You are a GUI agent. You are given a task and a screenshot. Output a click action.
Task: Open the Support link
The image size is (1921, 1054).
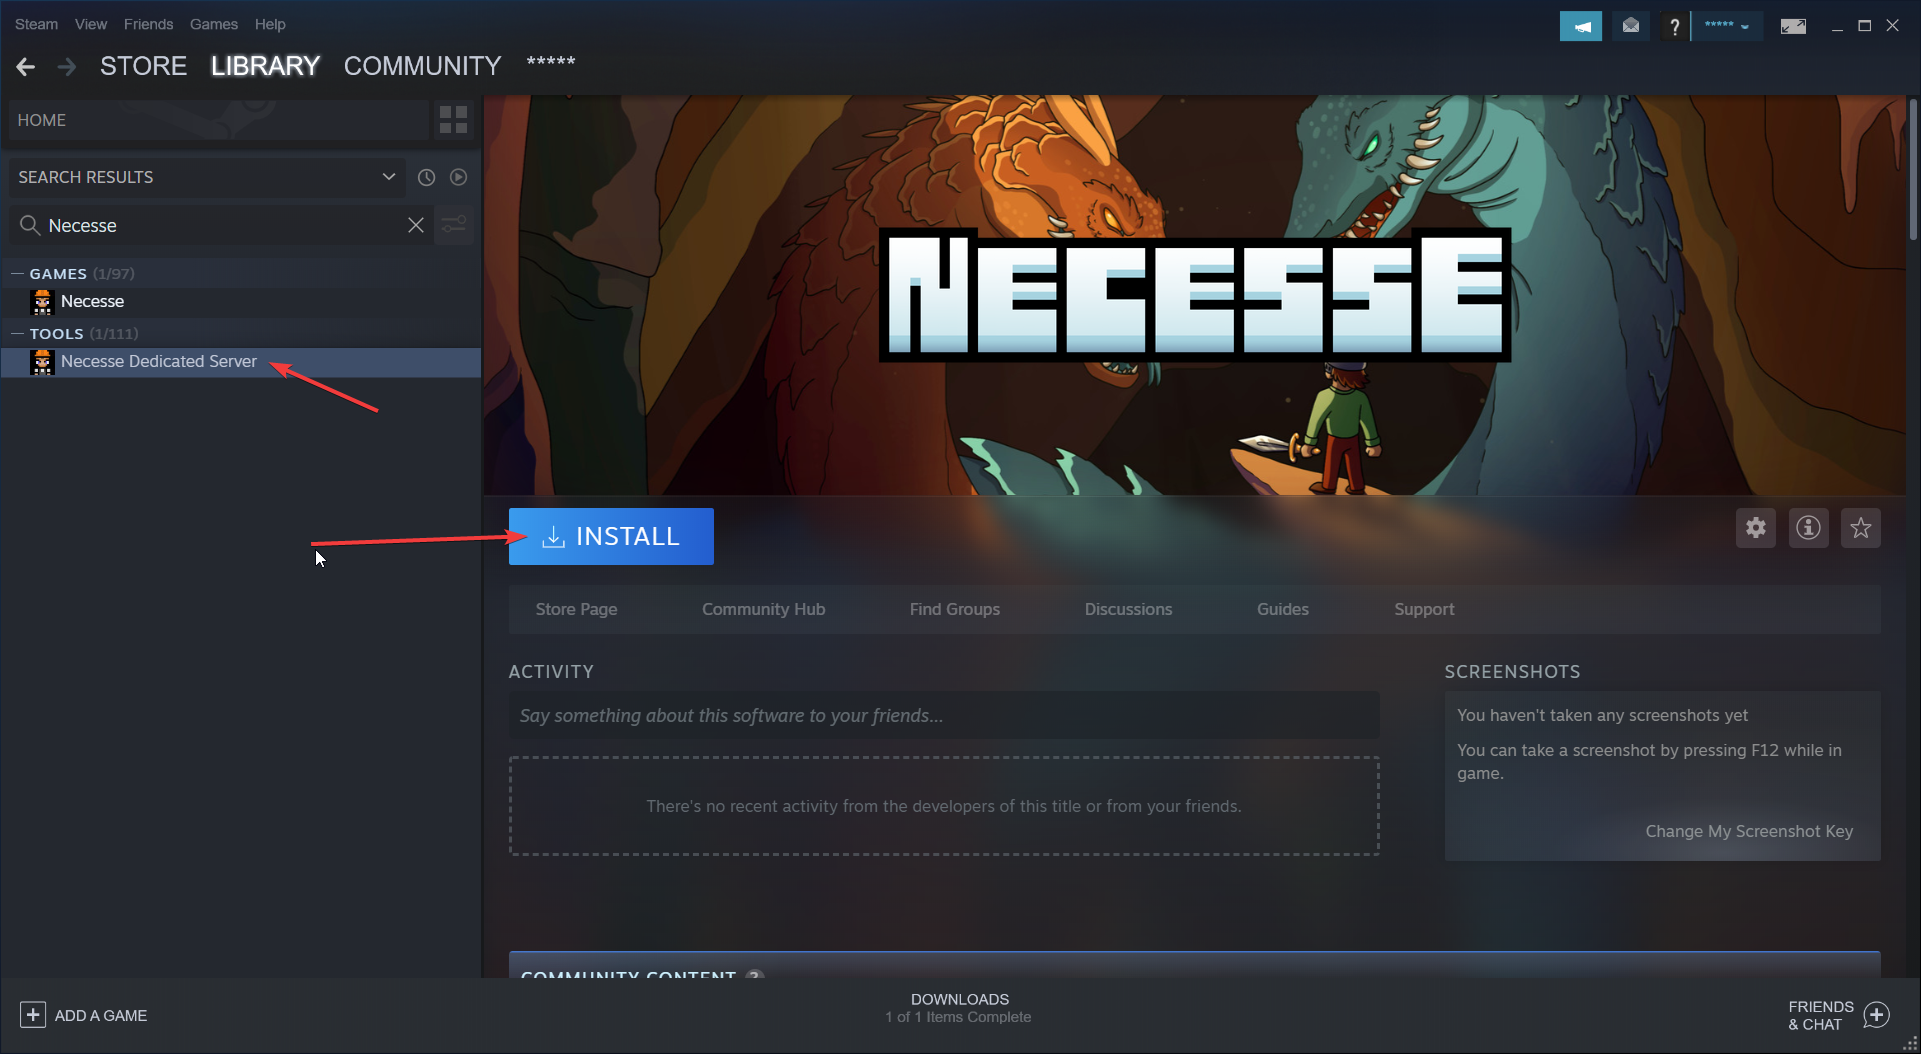1424,609
